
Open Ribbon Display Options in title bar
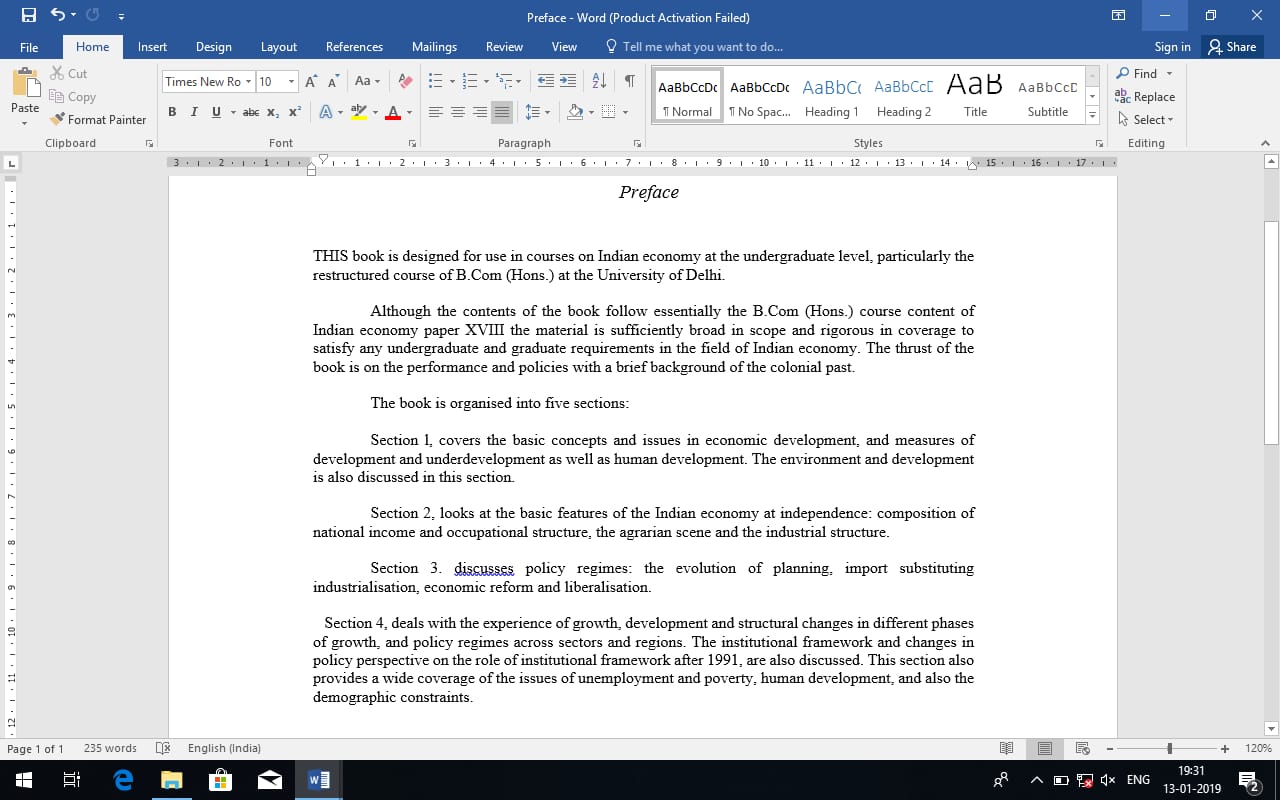coord(1118,16)
